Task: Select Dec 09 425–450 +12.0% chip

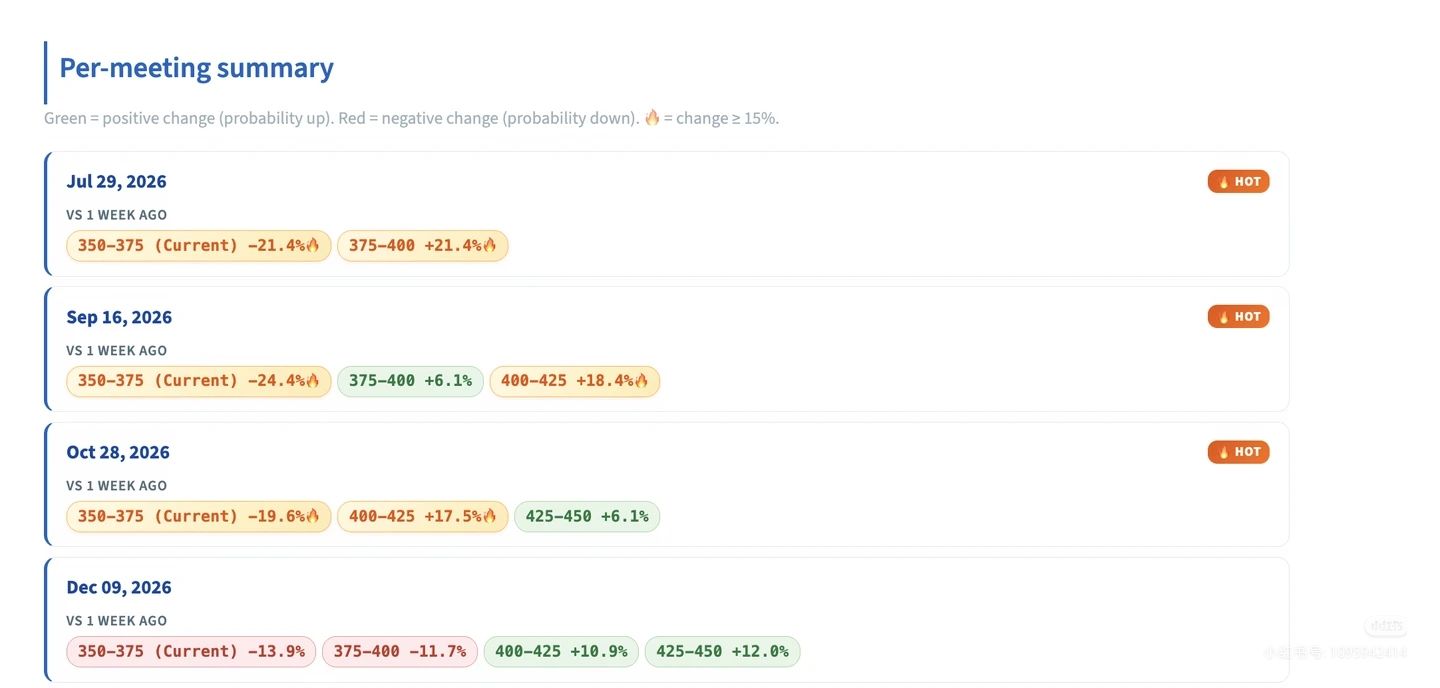Action: (x=722, y=651)
